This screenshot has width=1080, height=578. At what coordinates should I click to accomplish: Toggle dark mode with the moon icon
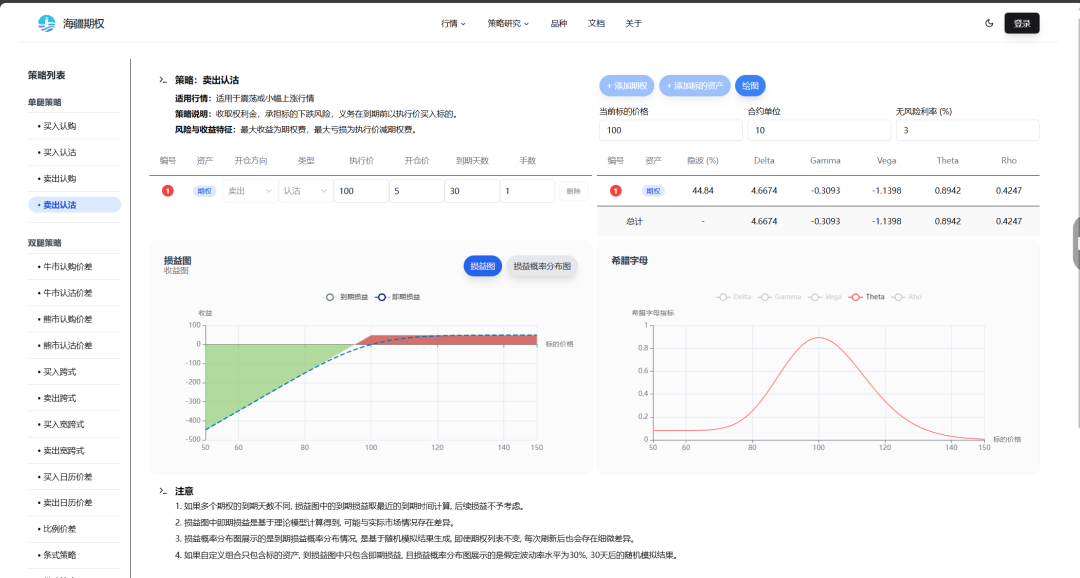pyautogui.click(x=989, y=23)
